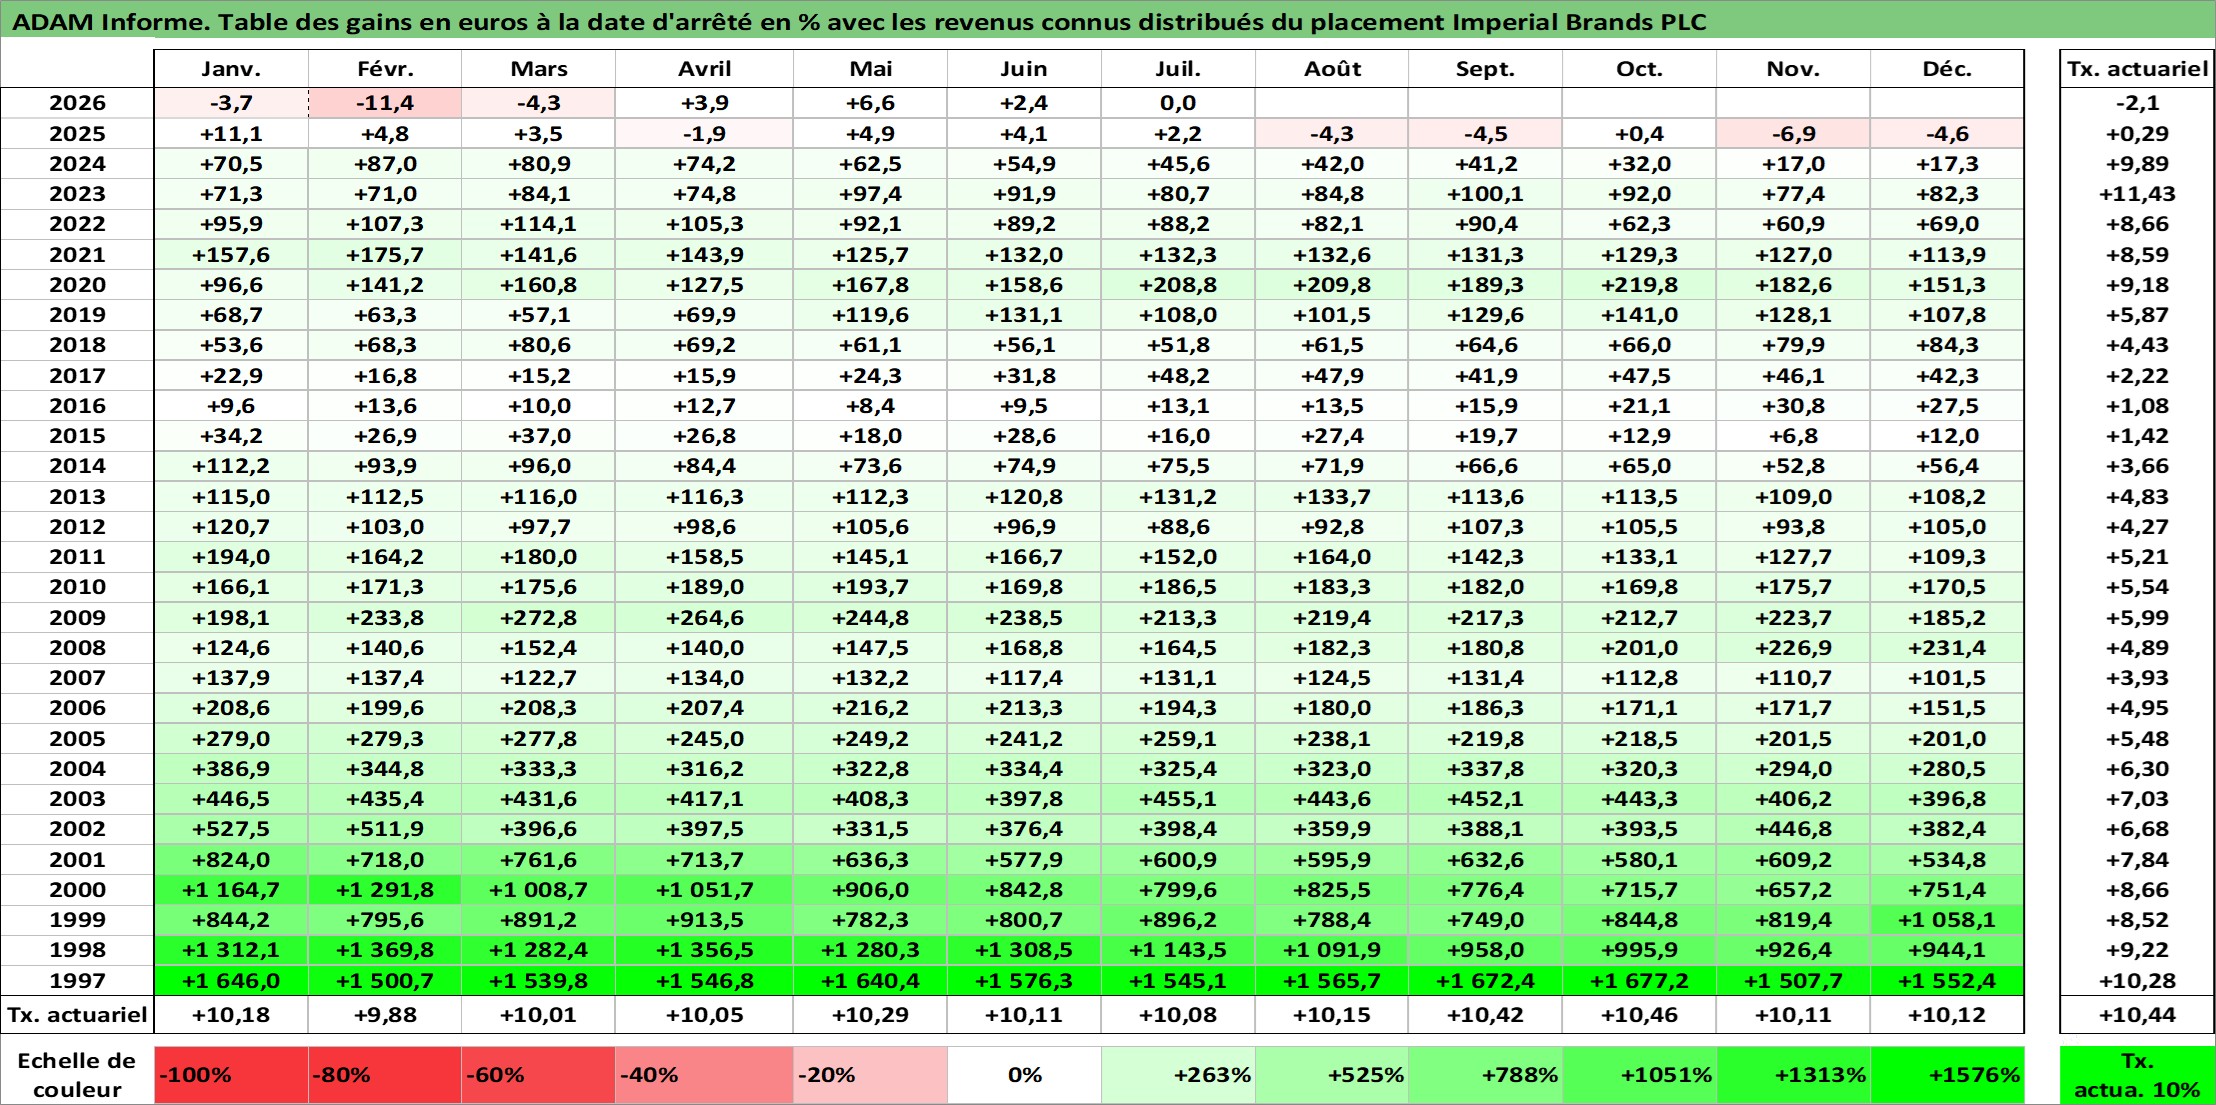Click the 2000 year row label
Screen dimensions: 2216x1105
click(x=77, y=890)
